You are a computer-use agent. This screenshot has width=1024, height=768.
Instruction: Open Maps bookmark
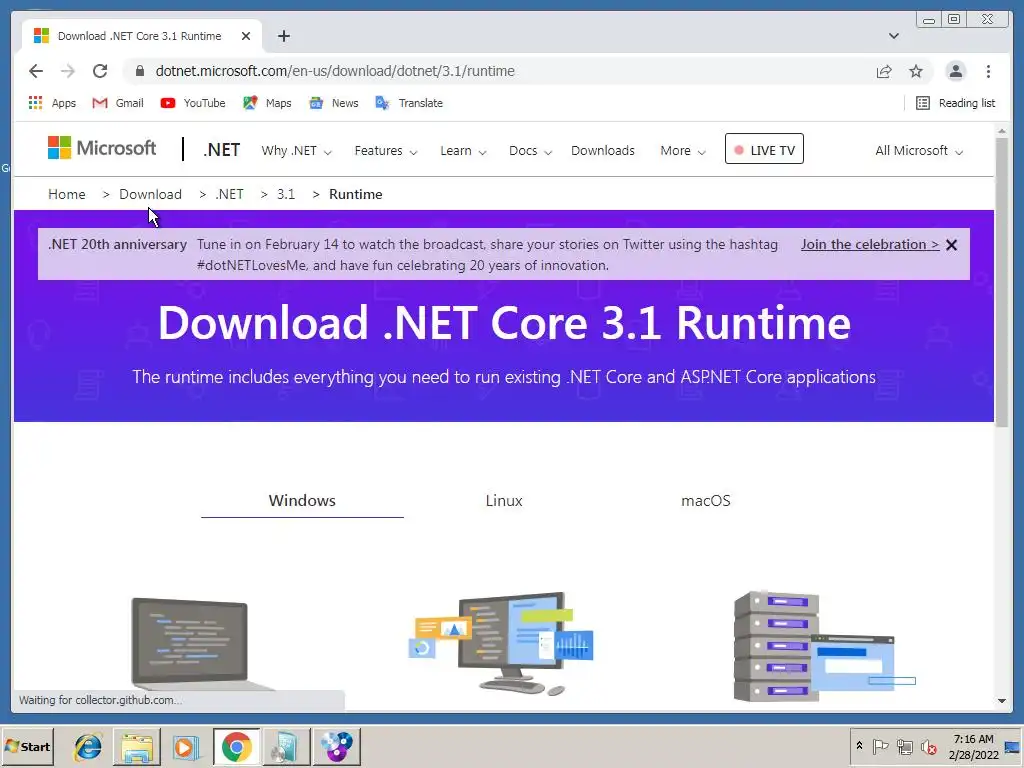tap(267, 103)
